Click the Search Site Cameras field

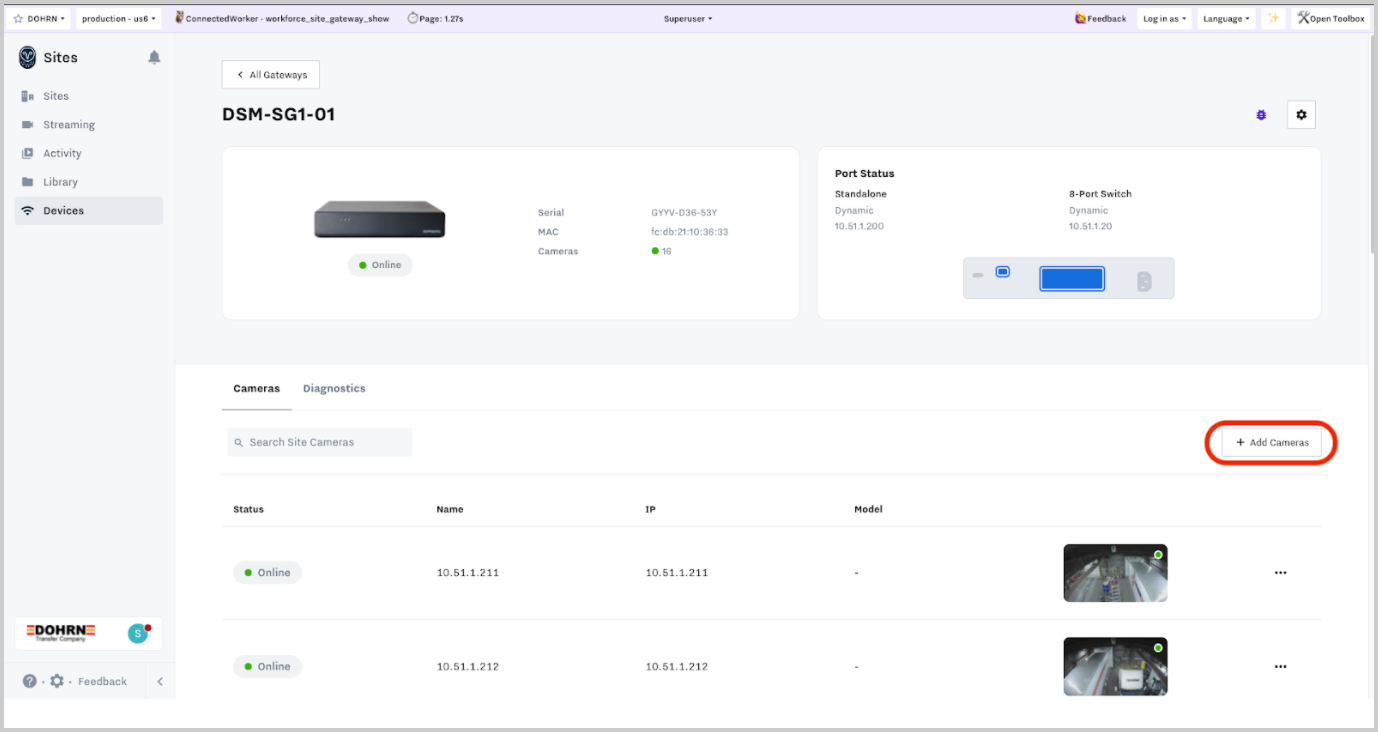pos(320,442)
